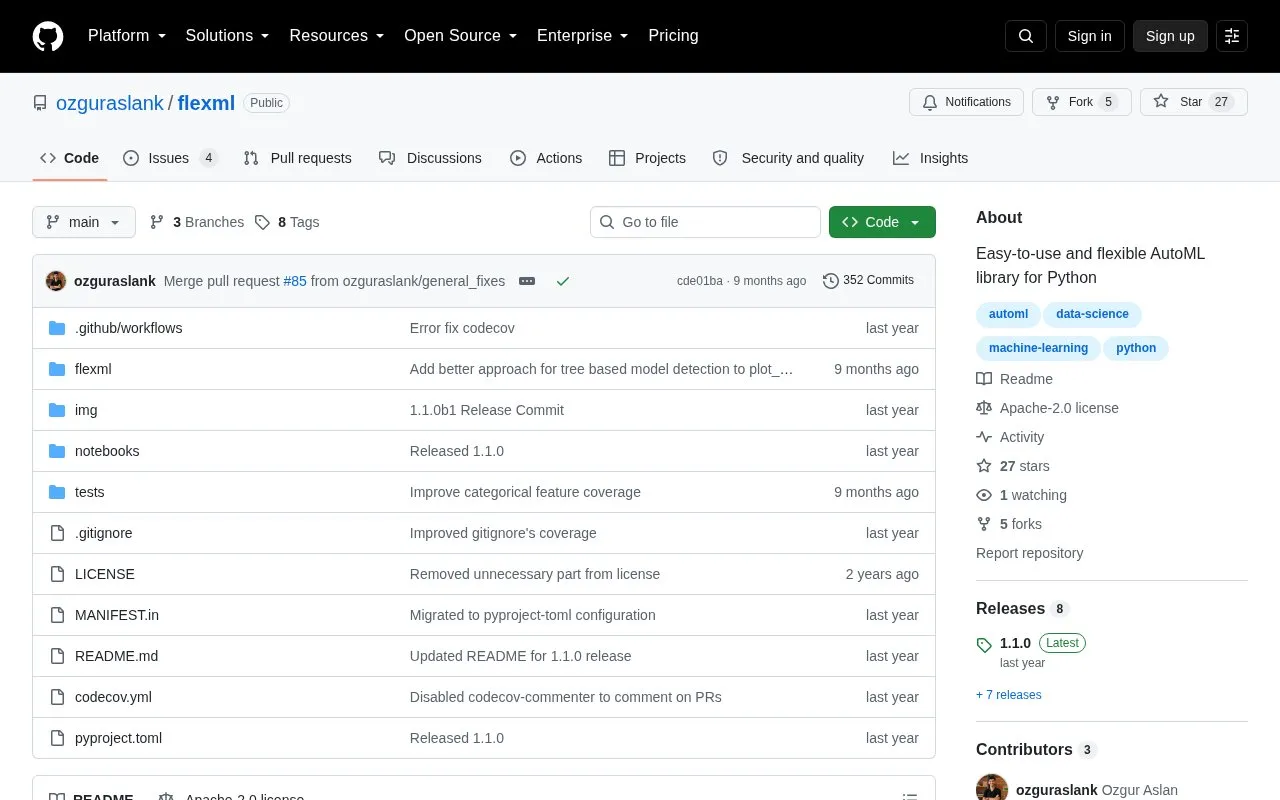Image resolution: width=1280 pixels, height=800 pixels.
Task: Switch to the Issues tab
Action: pyautogui.click(x=170, y=158)
